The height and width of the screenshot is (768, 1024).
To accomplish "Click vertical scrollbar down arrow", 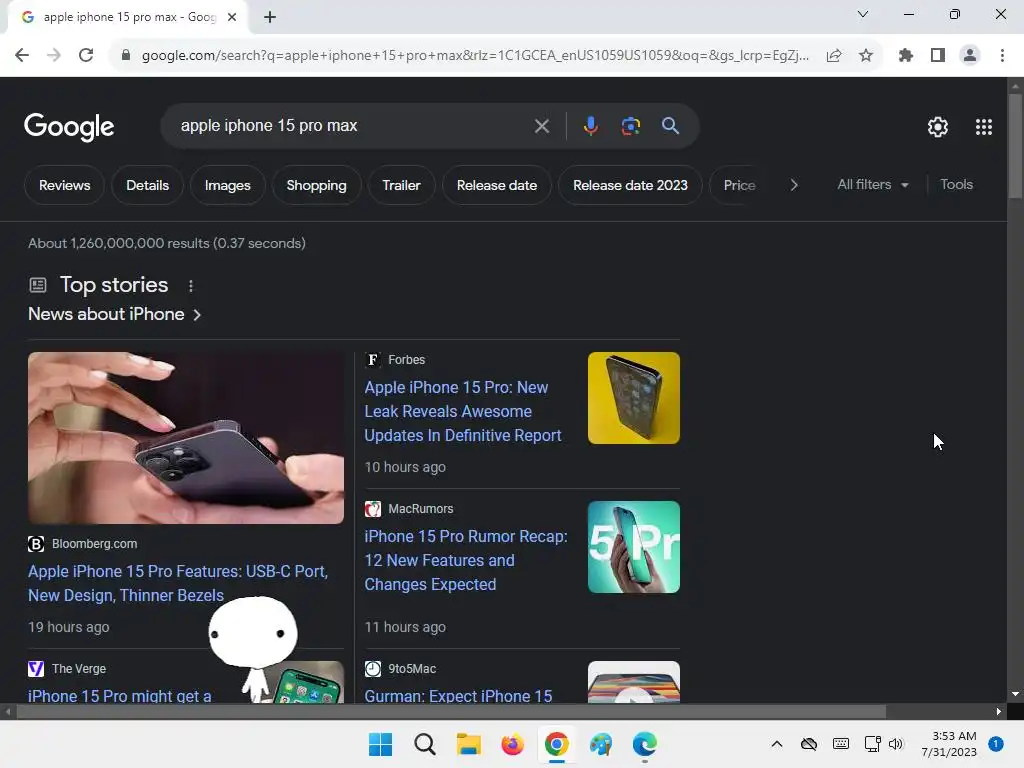I will tap(1015, 694).
